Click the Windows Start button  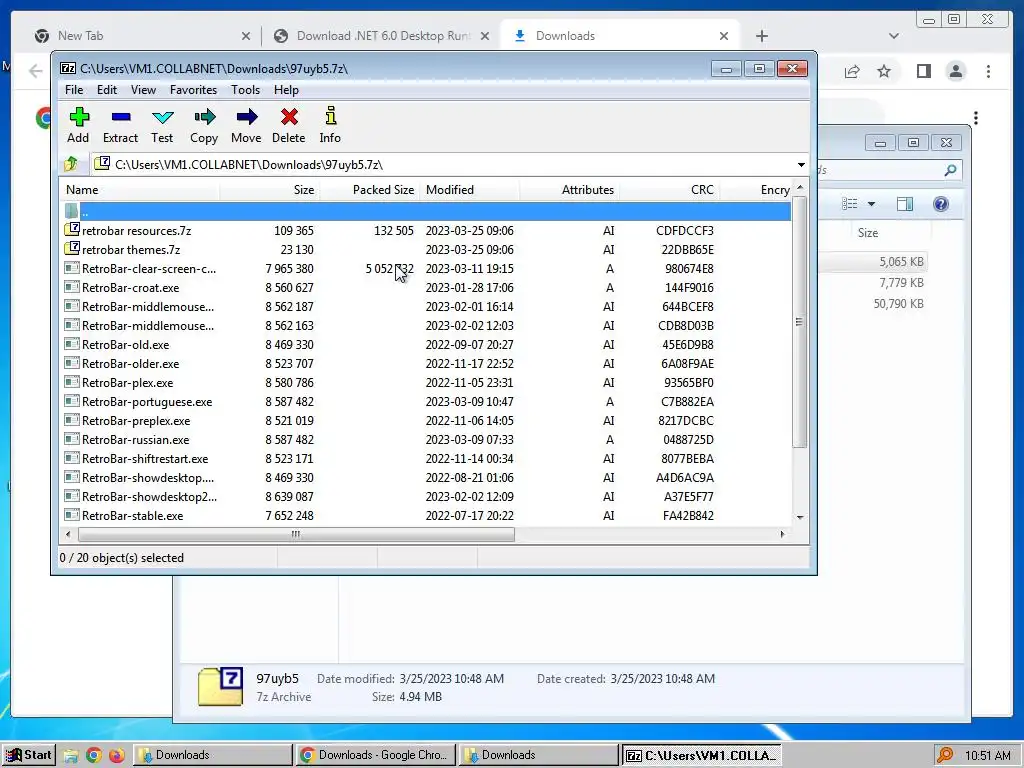coord(29,755)
